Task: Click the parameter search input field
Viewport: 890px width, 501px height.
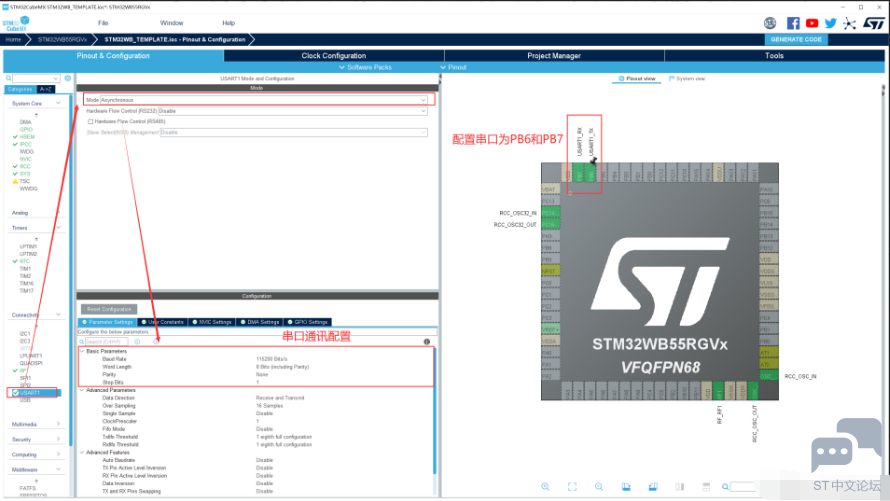Action: click(x=106, y=342)
